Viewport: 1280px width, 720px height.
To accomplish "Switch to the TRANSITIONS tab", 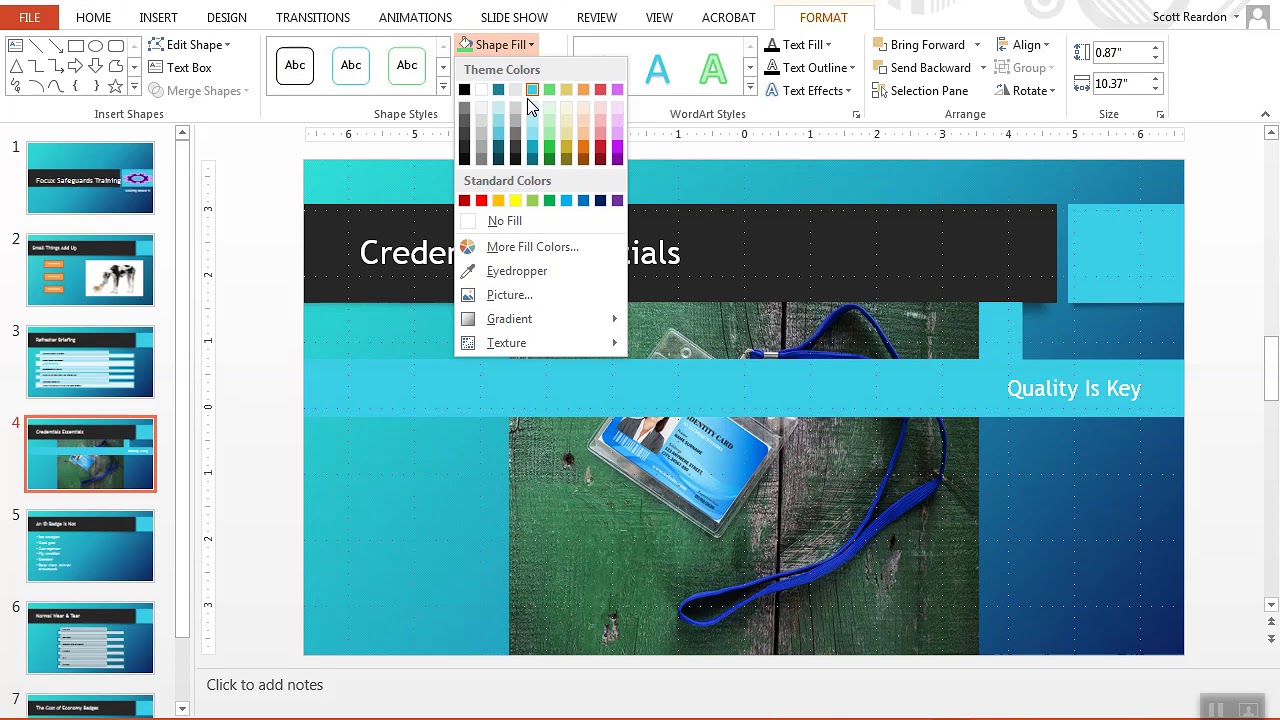I will pyautogui.click(x=313, y=18).
